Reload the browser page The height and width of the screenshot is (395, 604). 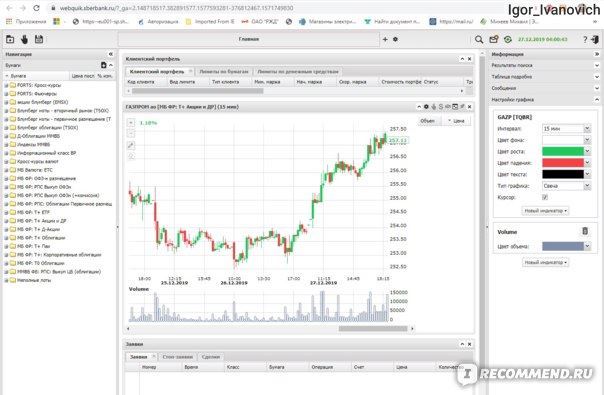[x=36, y=8]
